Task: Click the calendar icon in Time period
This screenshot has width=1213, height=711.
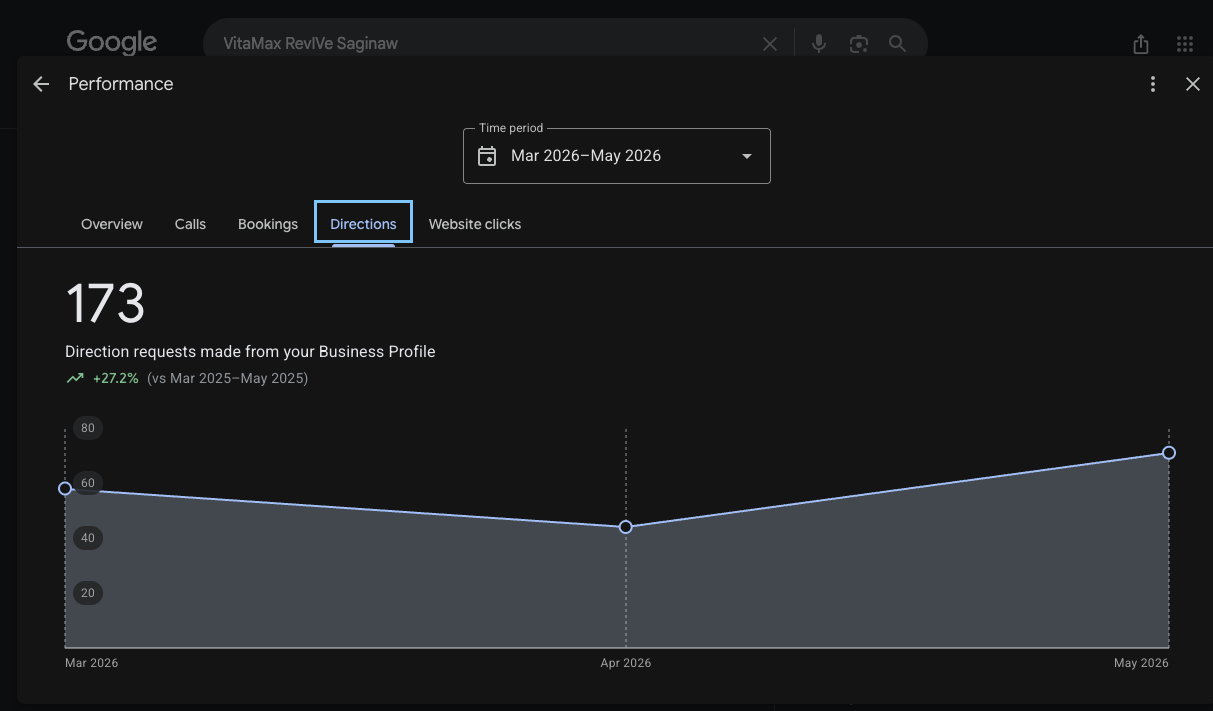Action: click(x=487, y=156)
